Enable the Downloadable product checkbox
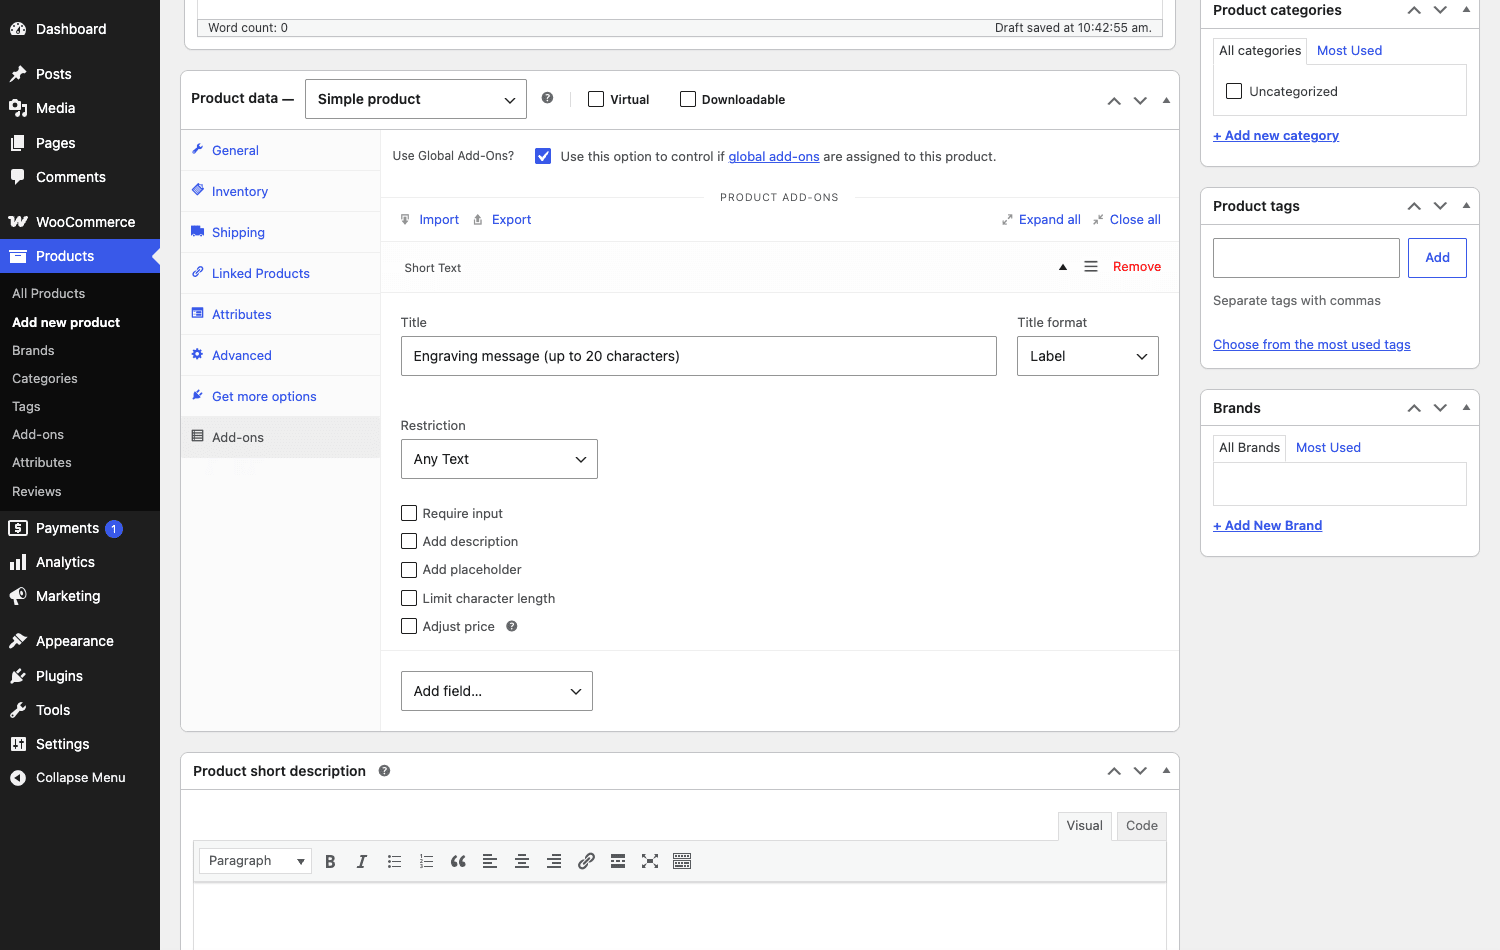The image size is (1500, 950). tap(688, 99)
